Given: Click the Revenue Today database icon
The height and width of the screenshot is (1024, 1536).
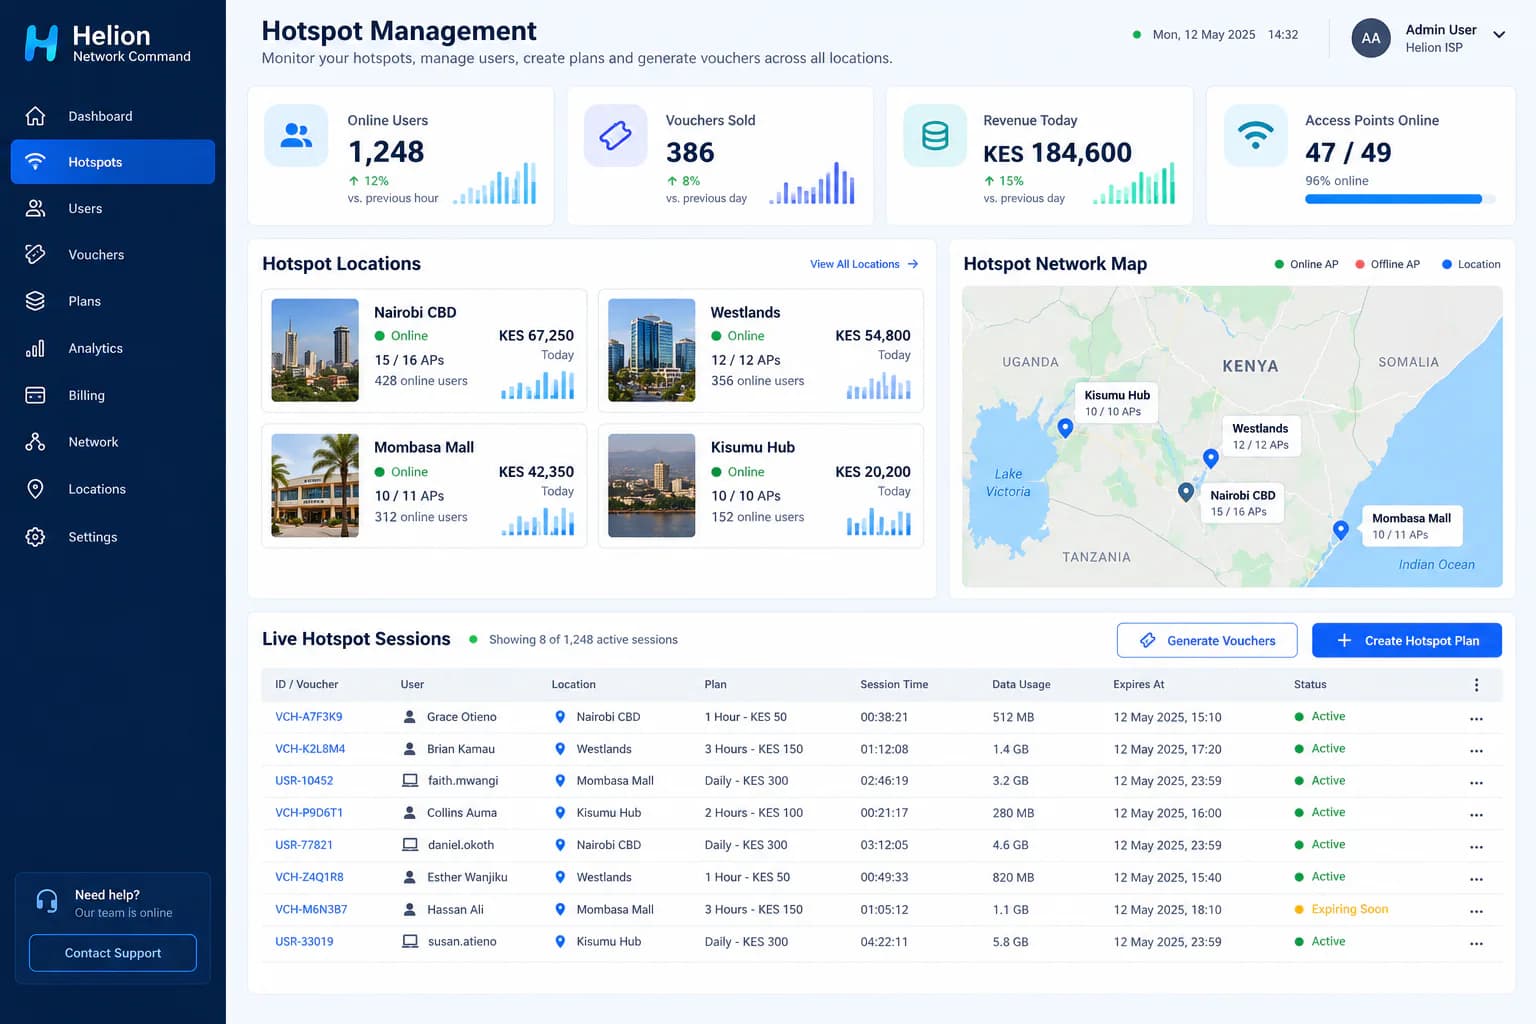Looking at the screenshot, I should tap(935, 135).
